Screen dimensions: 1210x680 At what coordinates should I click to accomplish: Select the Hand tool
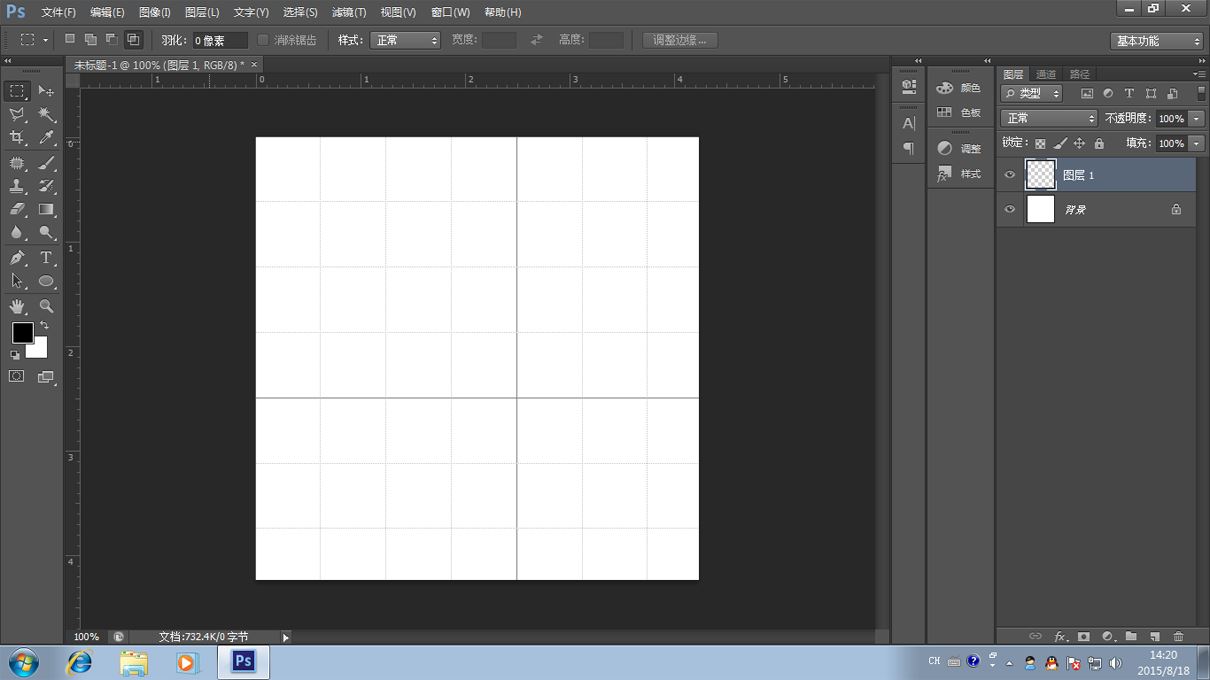click(17, 307)
